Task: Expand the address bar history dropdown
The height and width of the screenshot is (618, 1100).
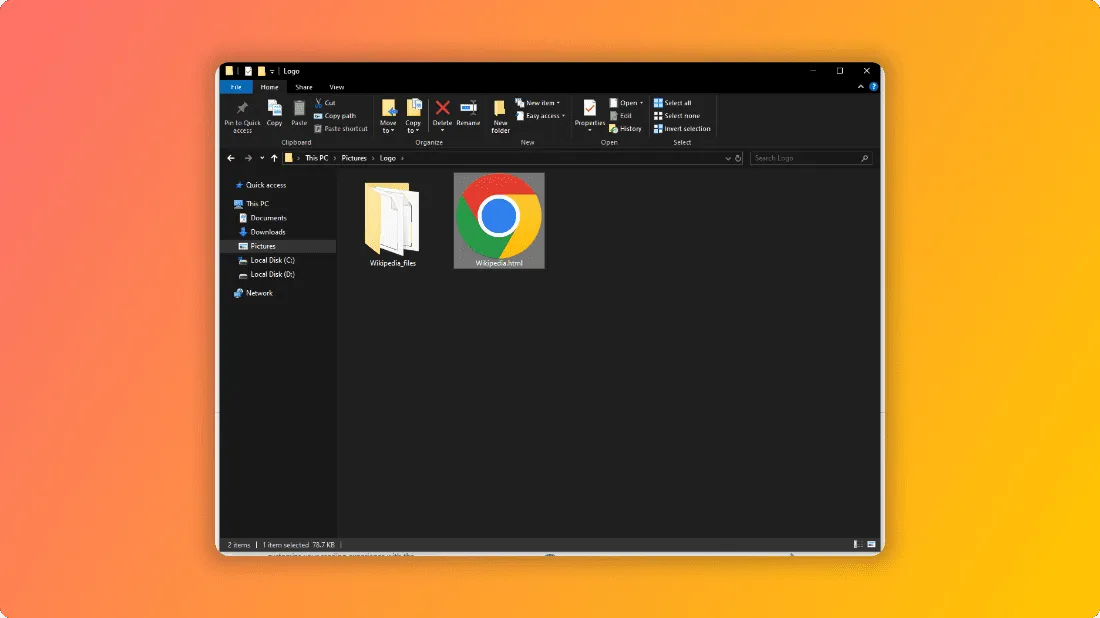Action: click(727, 159)
